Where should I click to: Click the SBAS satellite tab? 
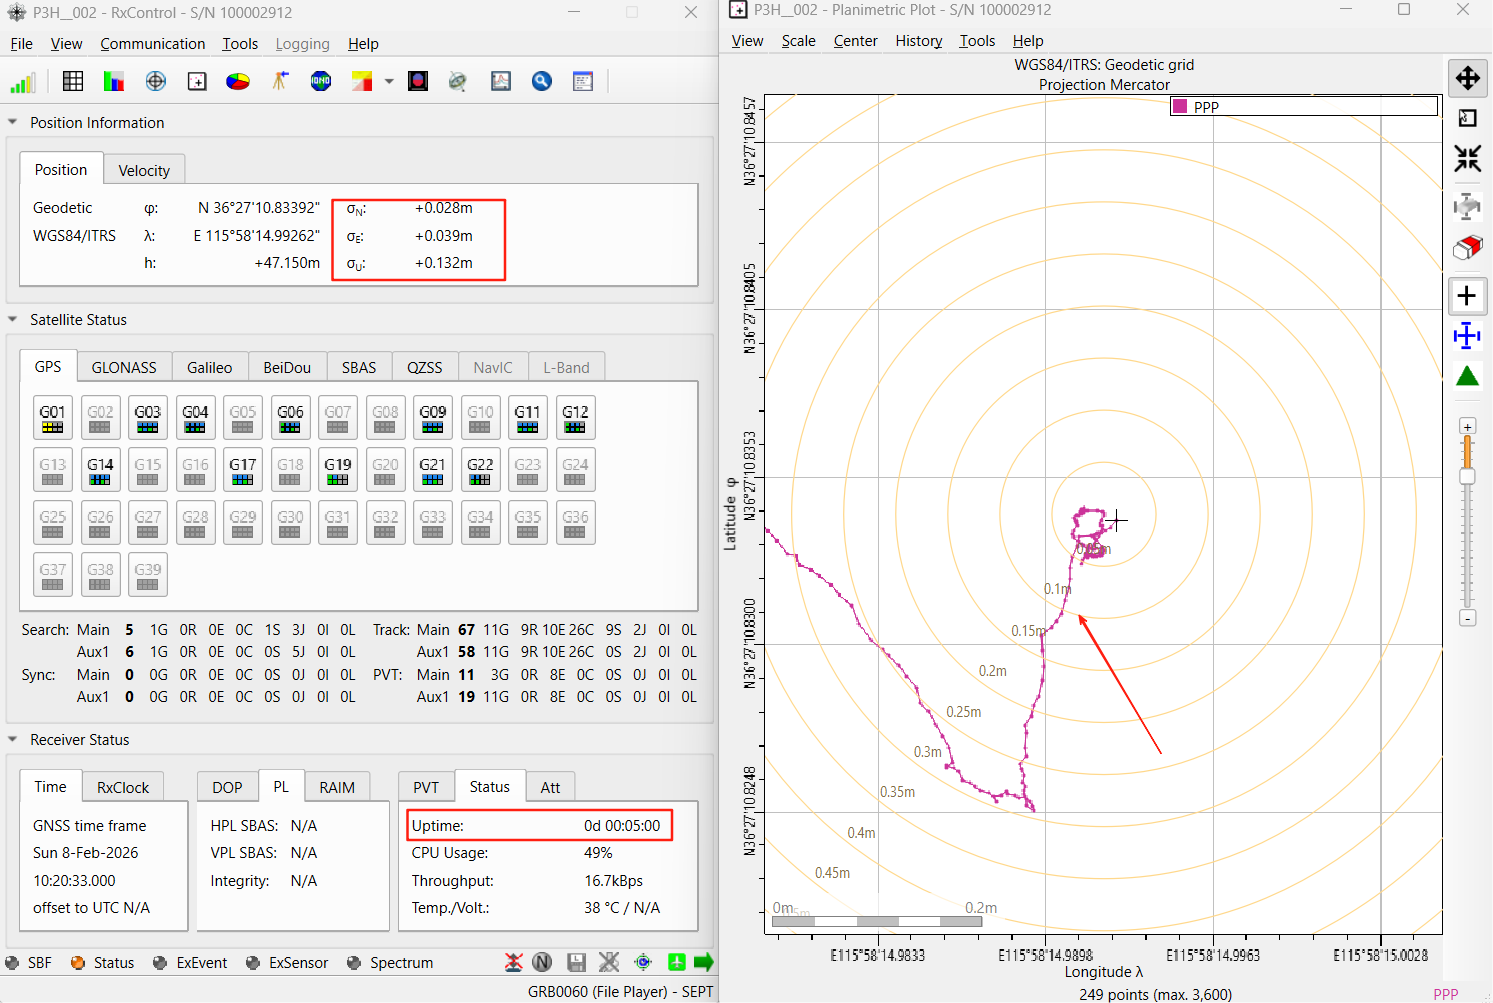click(x=359, y=367)
